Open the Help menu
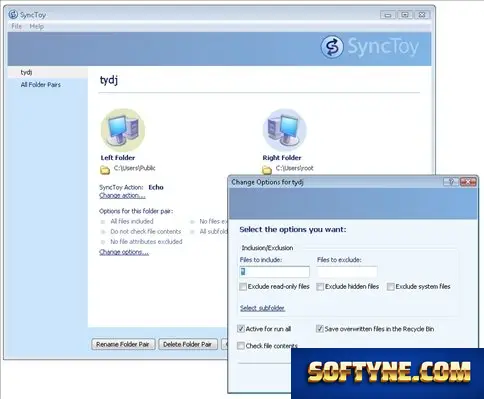Screen dimensions: 484x399 pyautogui.click(x=36, y=26)
